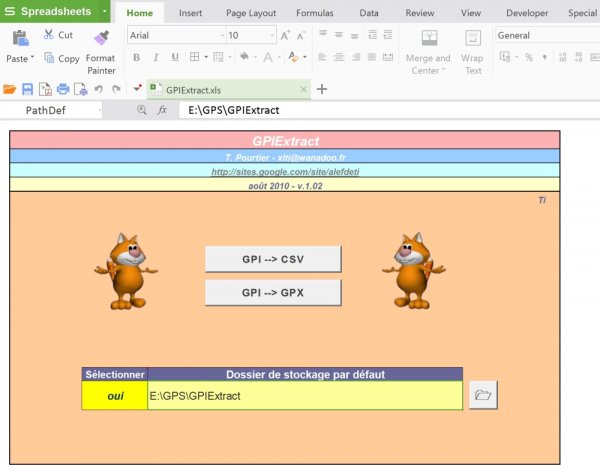Click the Format Painter icon
This screenshot has height=475, width=600.
(100, 39)
